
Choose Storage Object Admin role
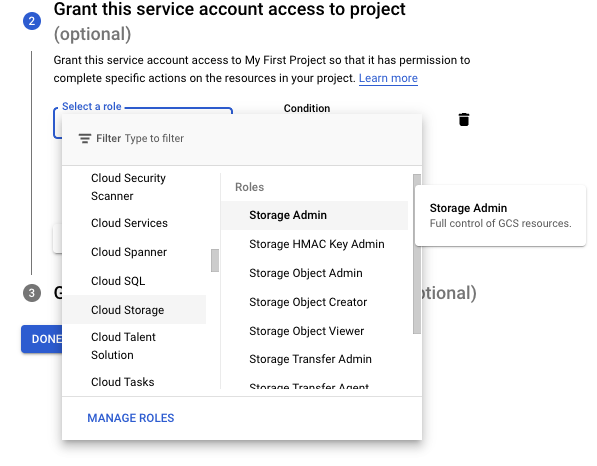coord(314,273)
